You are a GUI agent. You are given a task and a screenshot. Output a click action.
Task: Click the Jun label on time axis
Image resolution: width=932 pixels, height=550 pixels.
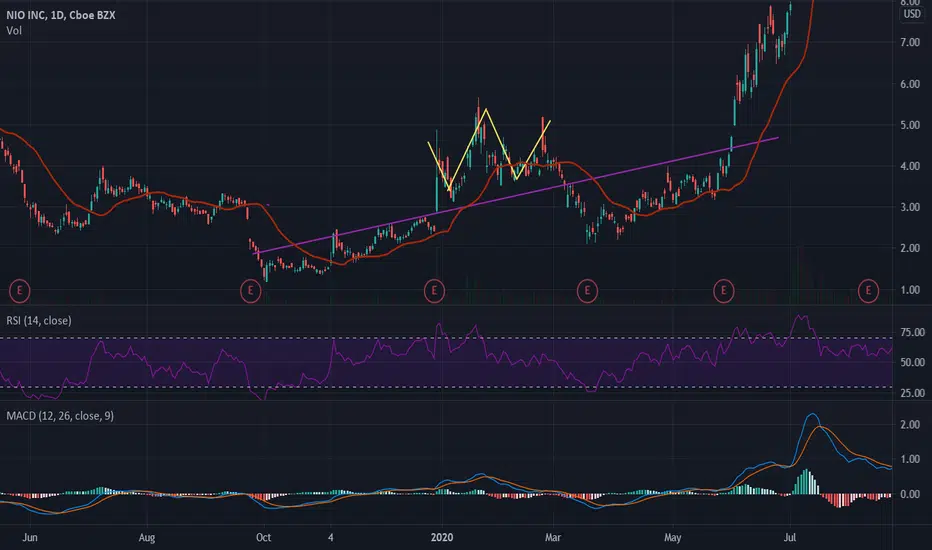30,538
